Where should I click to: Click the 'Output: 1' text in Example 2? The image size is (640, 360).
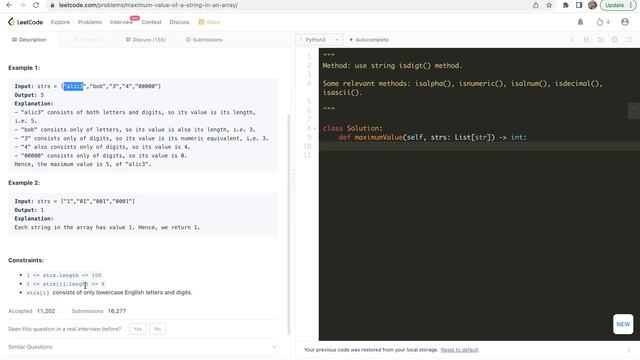[x=29, y=210]
